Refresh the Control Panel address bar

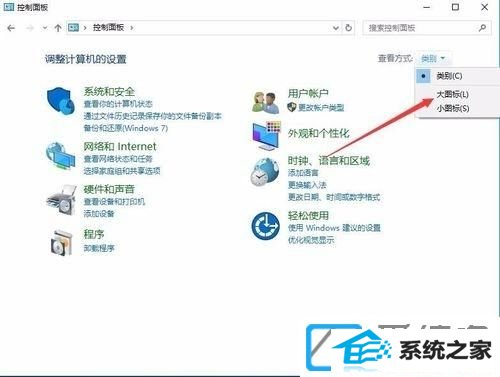[348, 28]
